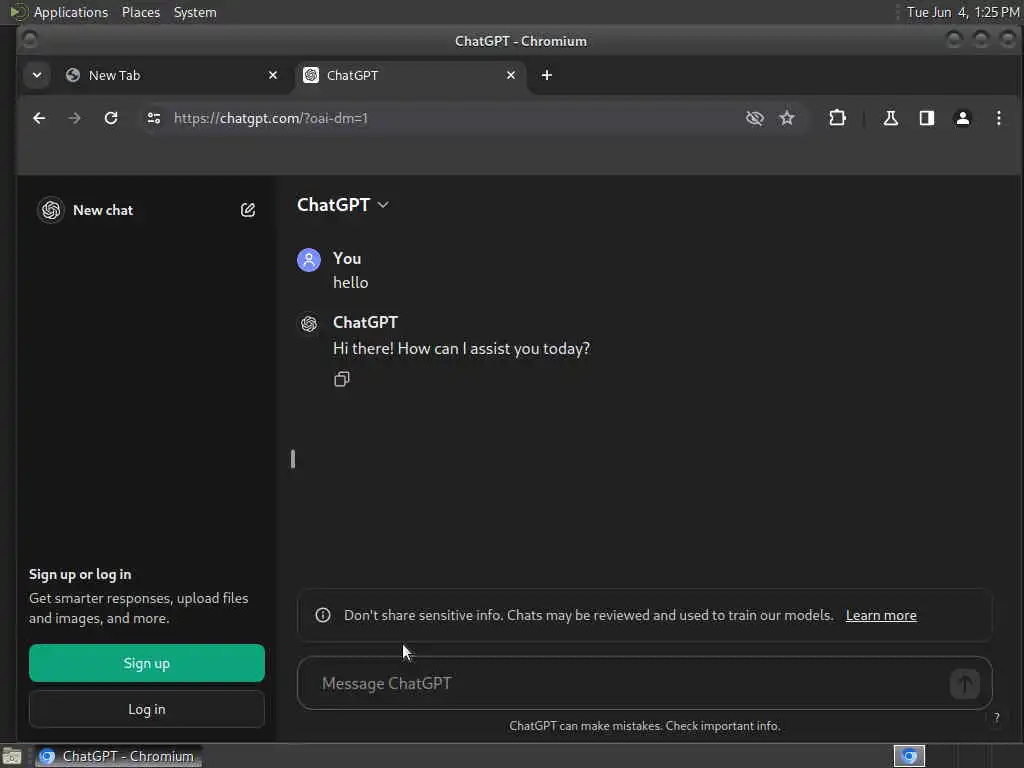Click the workspace switcher in bottom panel
This screenshot has width=1024, height=768.
[x=909, y=756]
